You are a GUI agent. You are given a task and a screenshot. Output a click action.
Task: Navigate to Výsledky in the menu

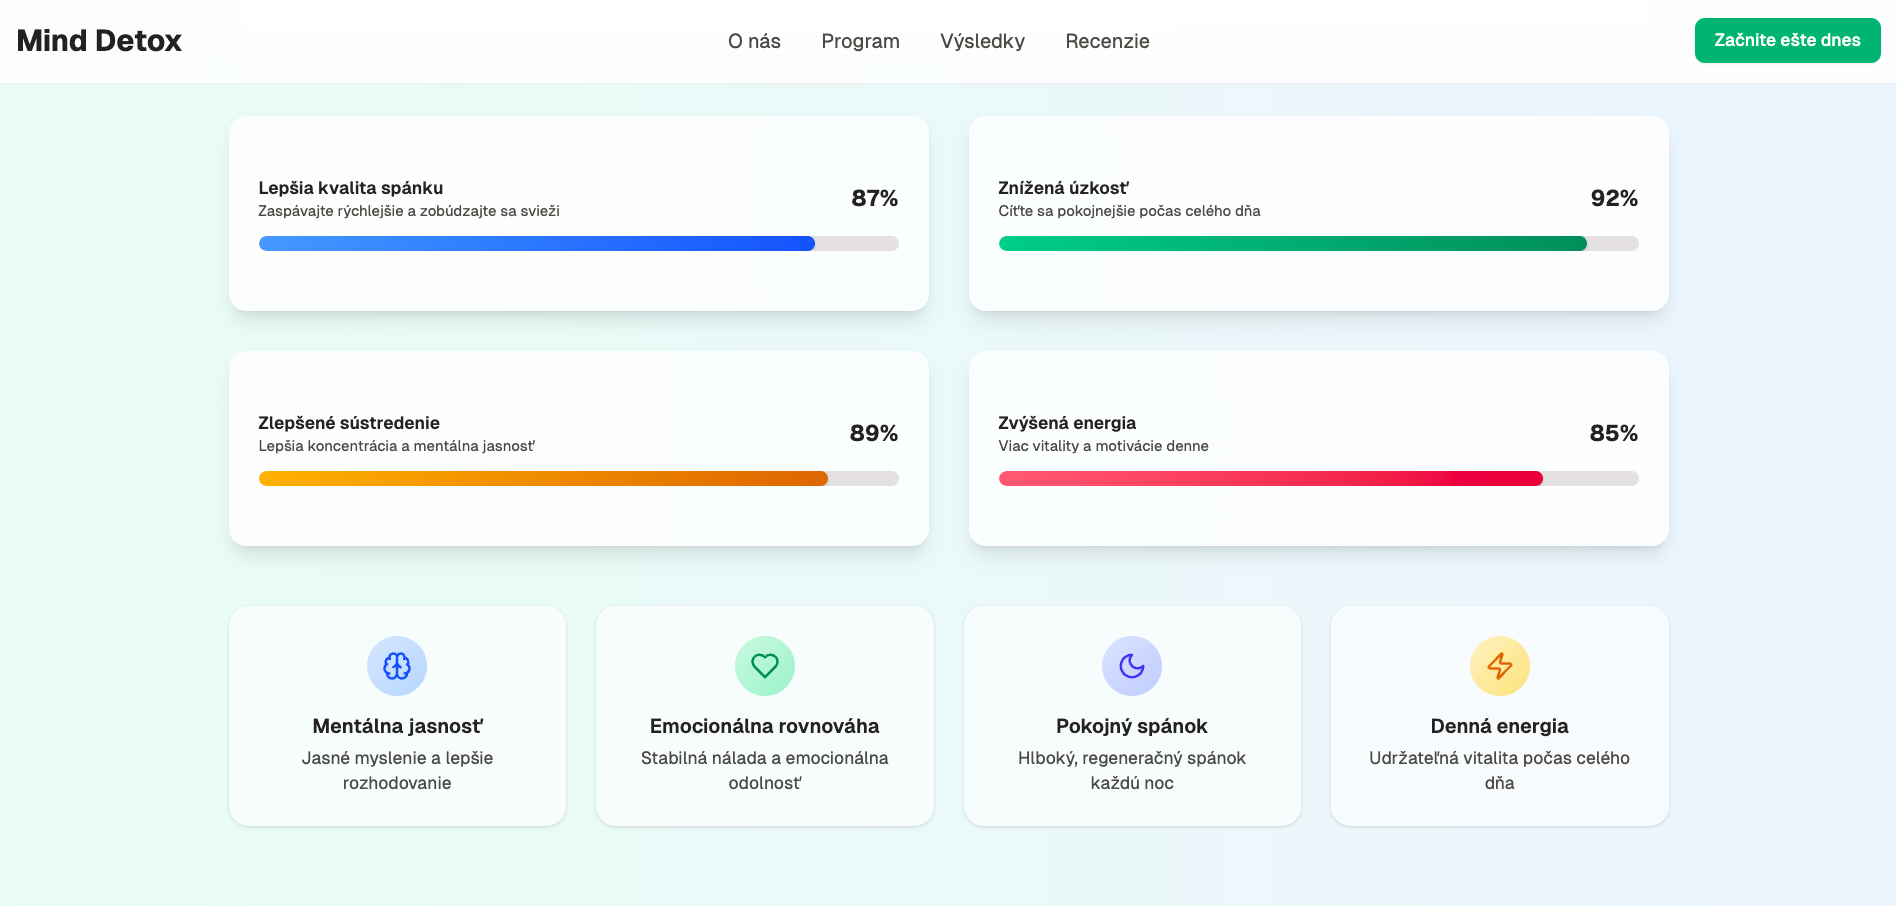click(982, 41)
